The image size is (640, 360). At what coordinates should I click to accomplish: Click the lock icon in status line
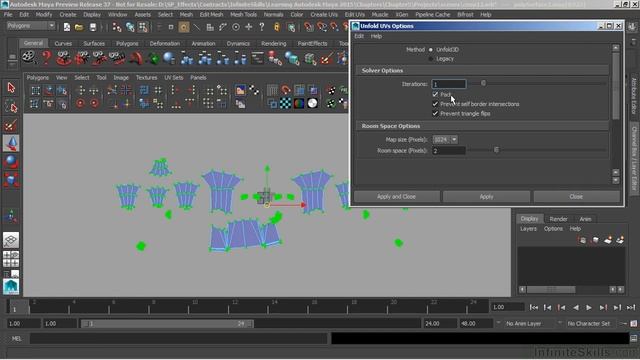277,27
